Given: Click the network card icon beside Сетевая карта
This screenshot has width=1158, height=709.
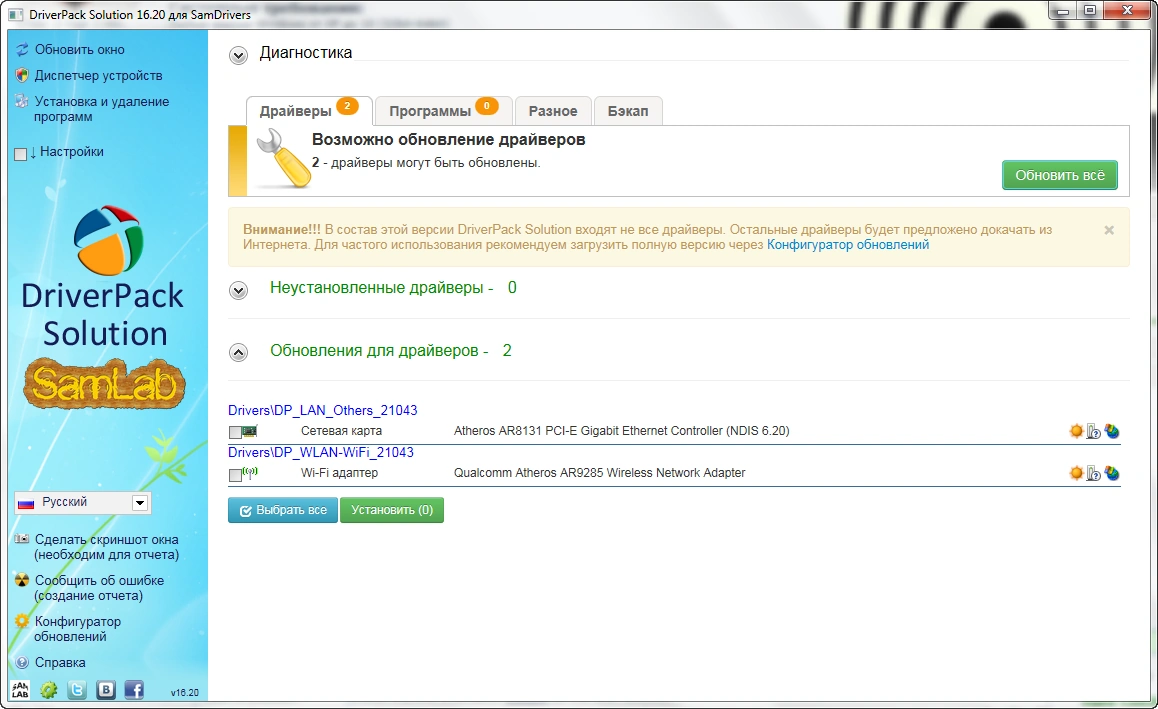Looking at the screenshot, I should 250,431.
